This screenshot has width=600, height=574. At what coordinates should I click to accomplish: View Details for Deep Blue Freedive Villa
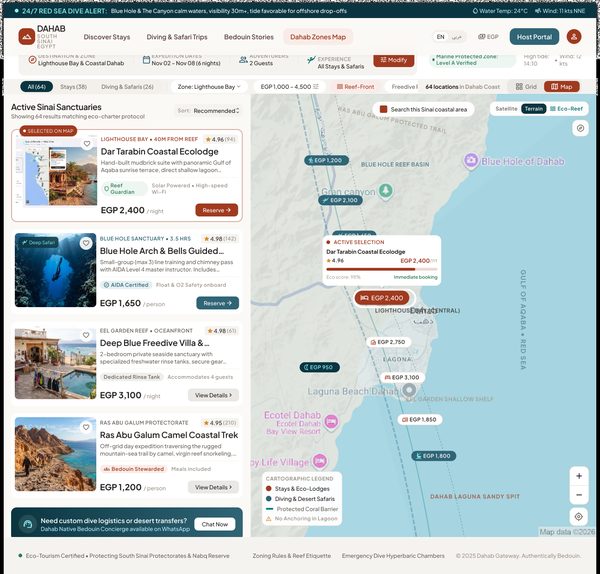pyautogui.click(x=213, y=395)
